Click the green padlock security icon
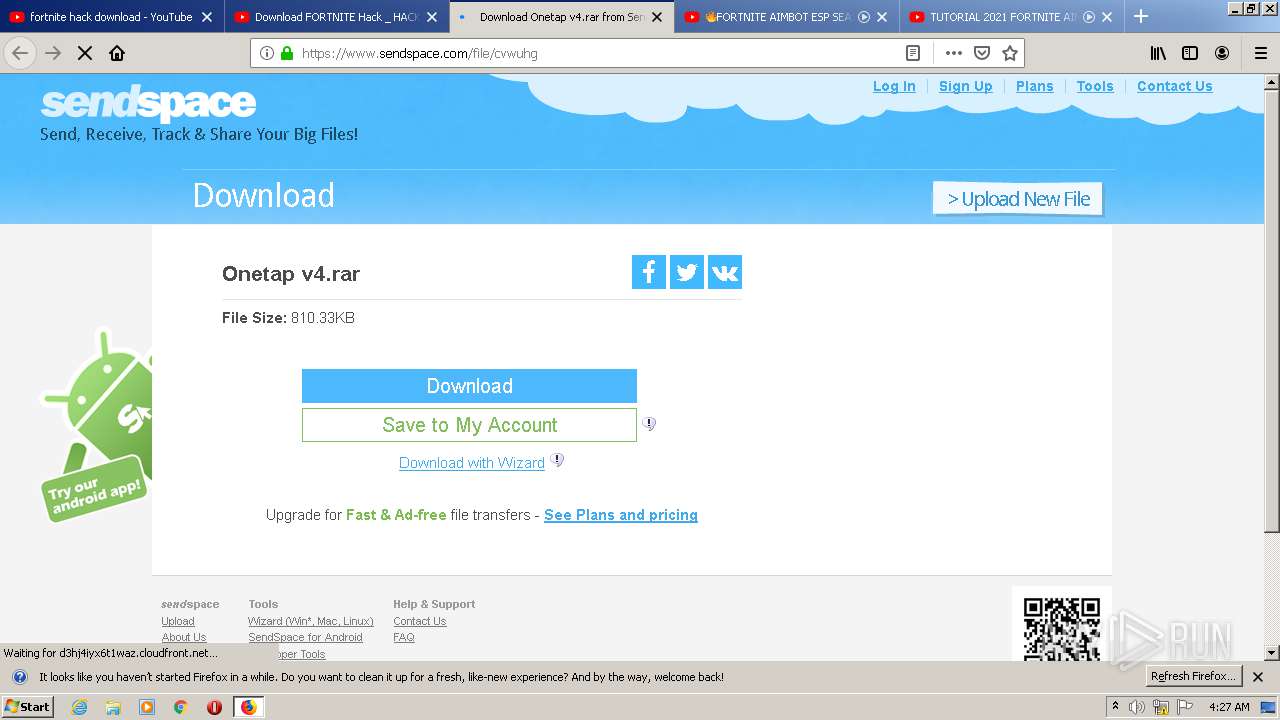 point(287,53)
